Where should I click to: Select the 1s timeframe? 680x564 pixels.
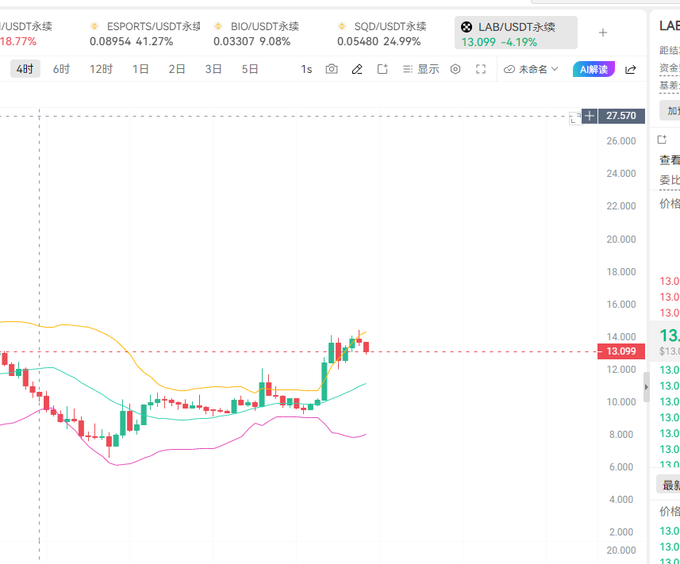307,69
